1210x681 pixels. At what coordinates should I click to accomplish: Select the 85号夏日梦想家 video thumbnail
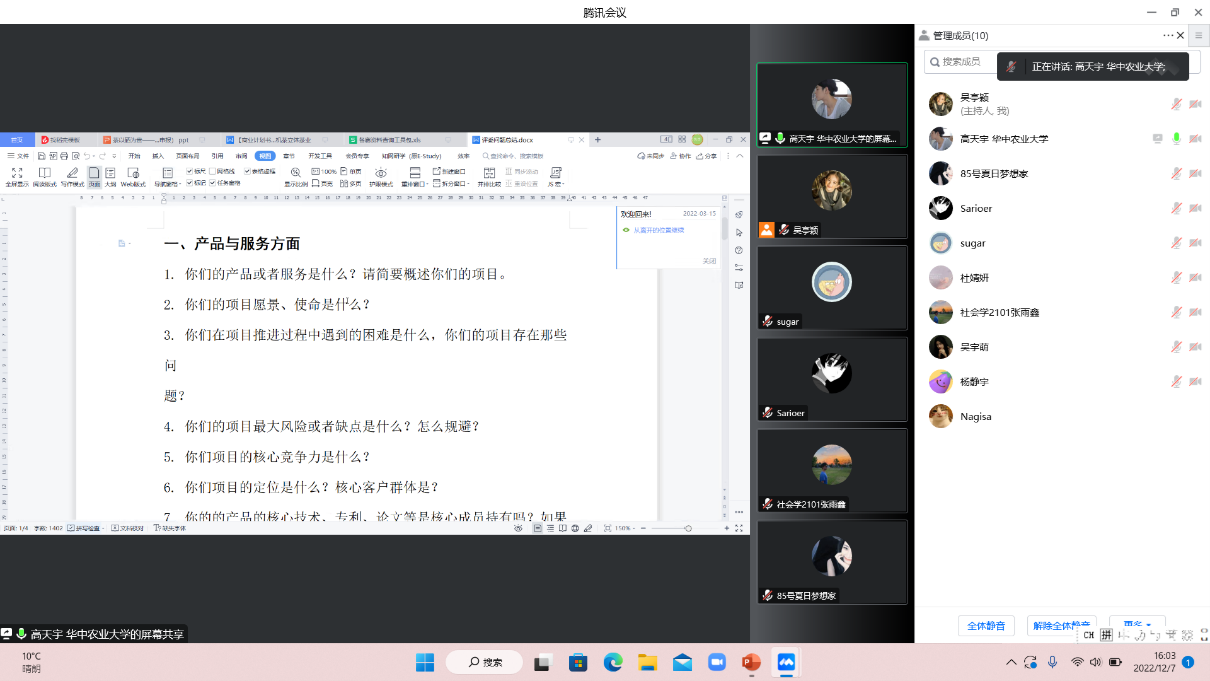[x=831, y=562]
